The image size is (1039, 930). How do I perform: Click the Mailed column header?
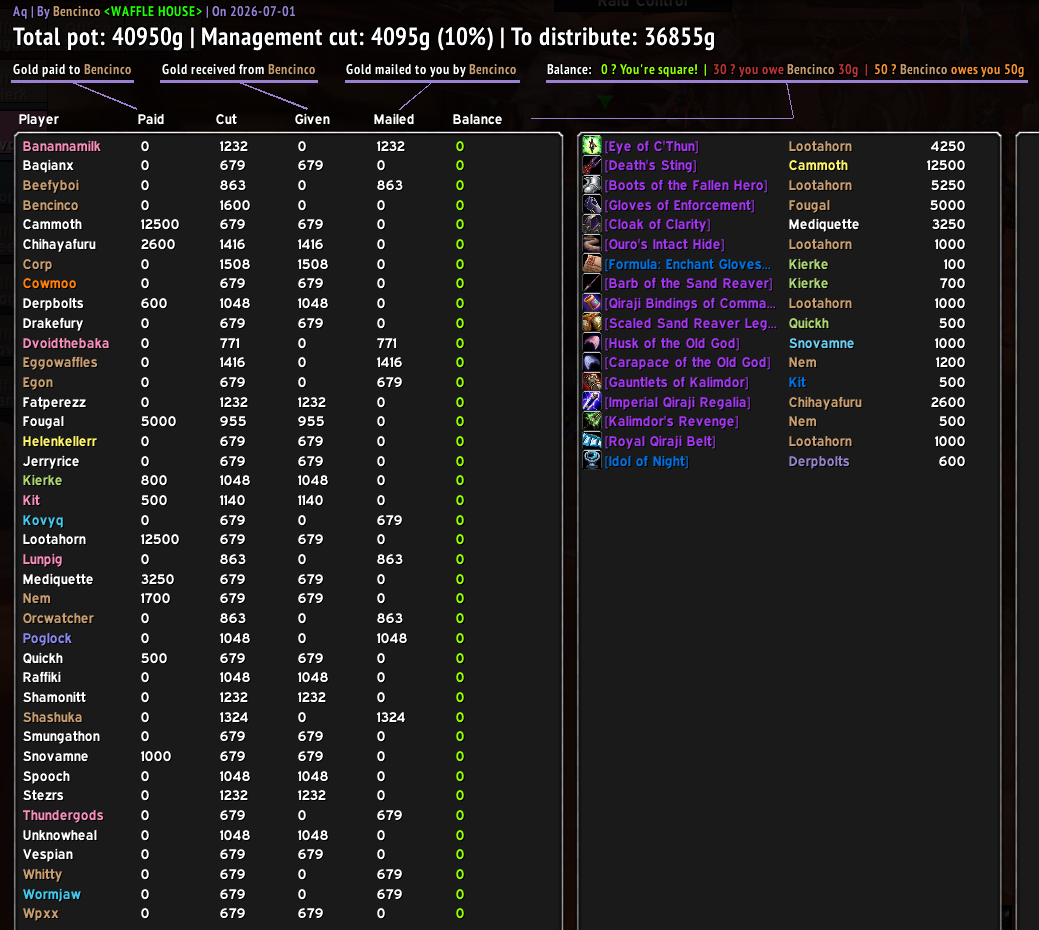coord(394,119)
